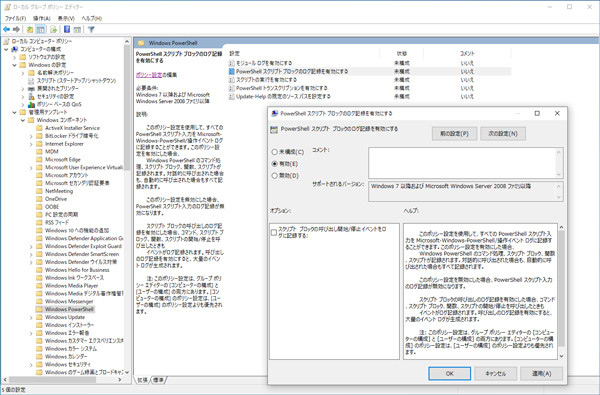Select PowerShell スクリプト ブロックのログ記録 list row
This screenshot has width=600, height=395.
point(370,71)
